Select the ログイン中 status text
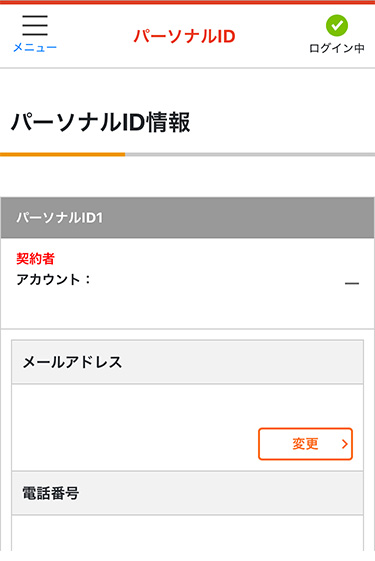The image size is (375, 561). pyautogui.click(x=337, y=48)
